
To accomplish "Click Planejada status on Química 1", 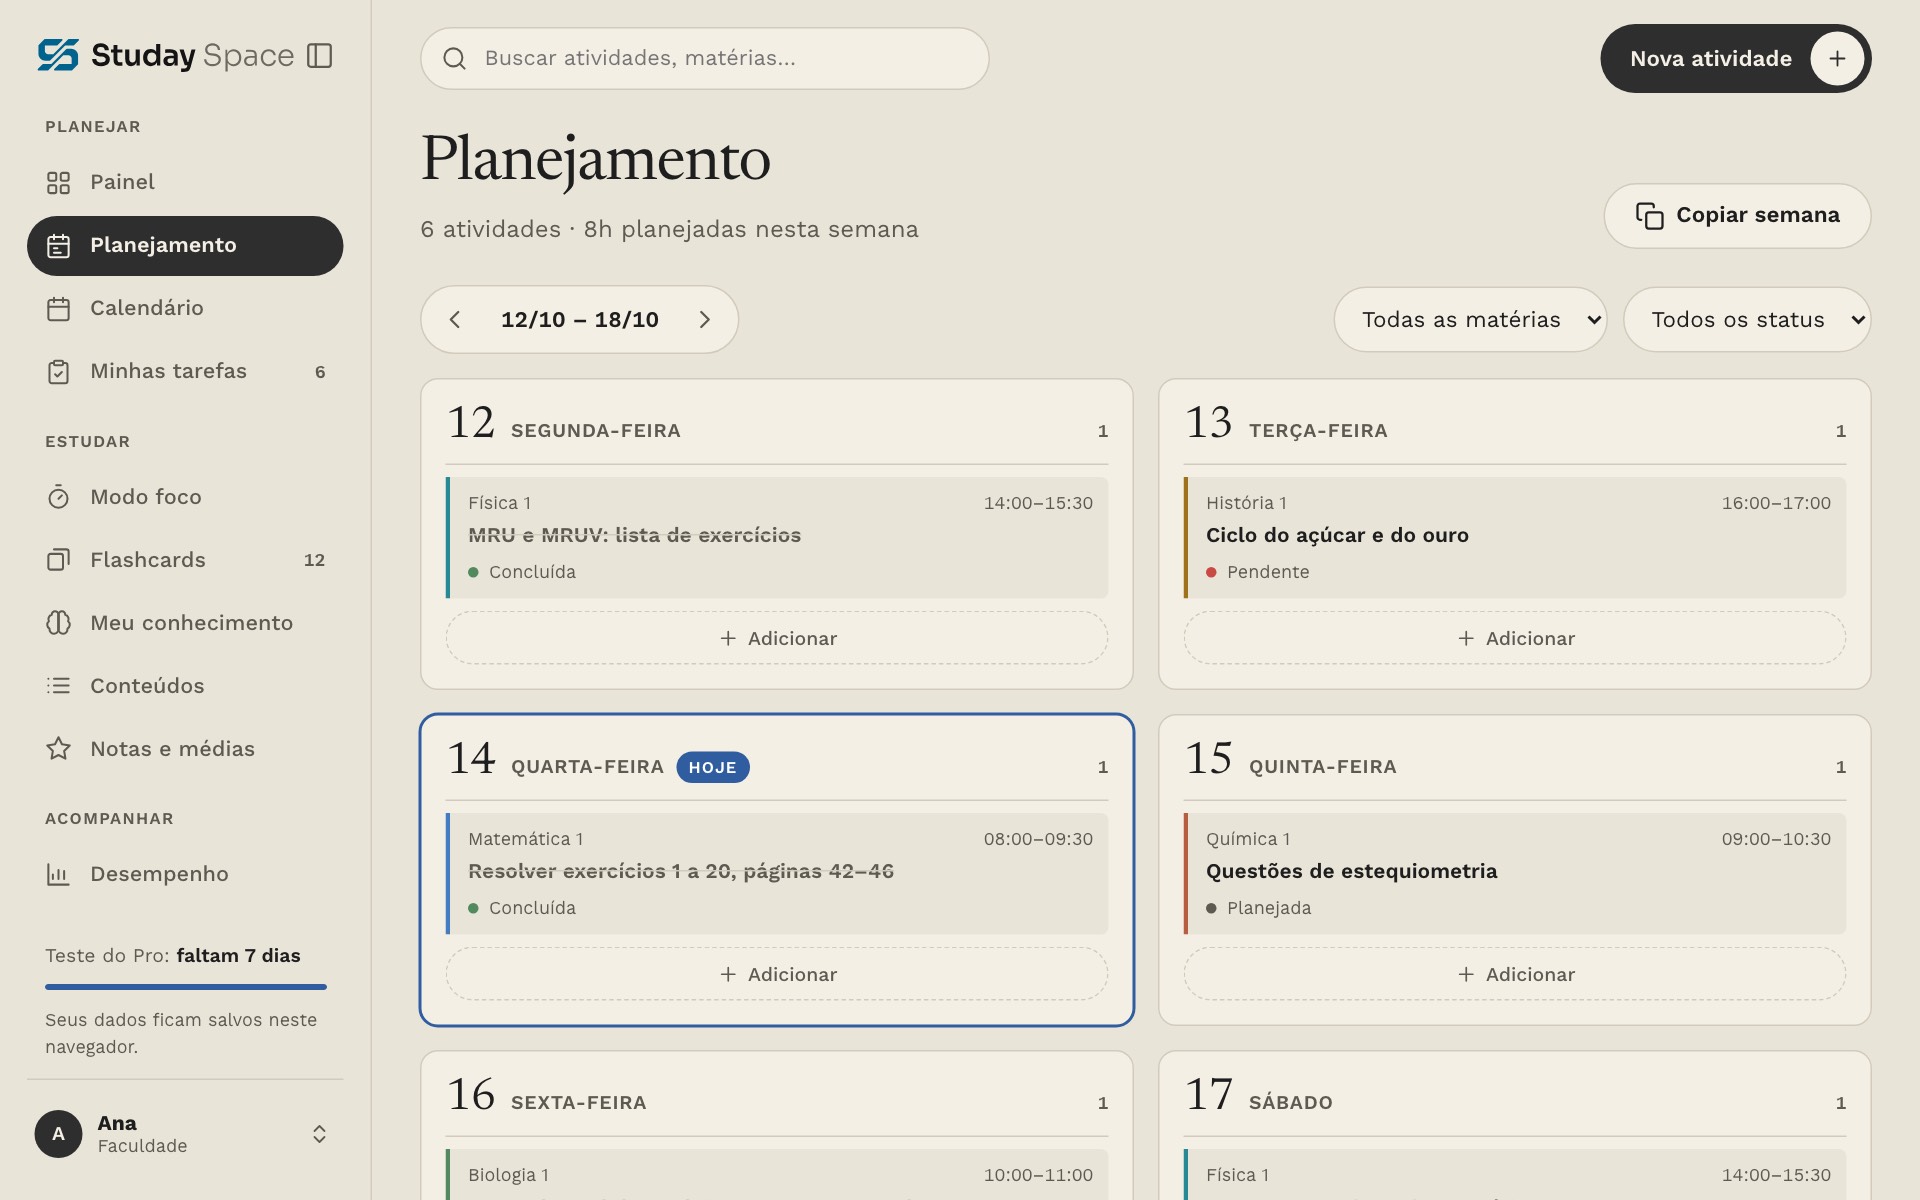I will [1259, 908].
